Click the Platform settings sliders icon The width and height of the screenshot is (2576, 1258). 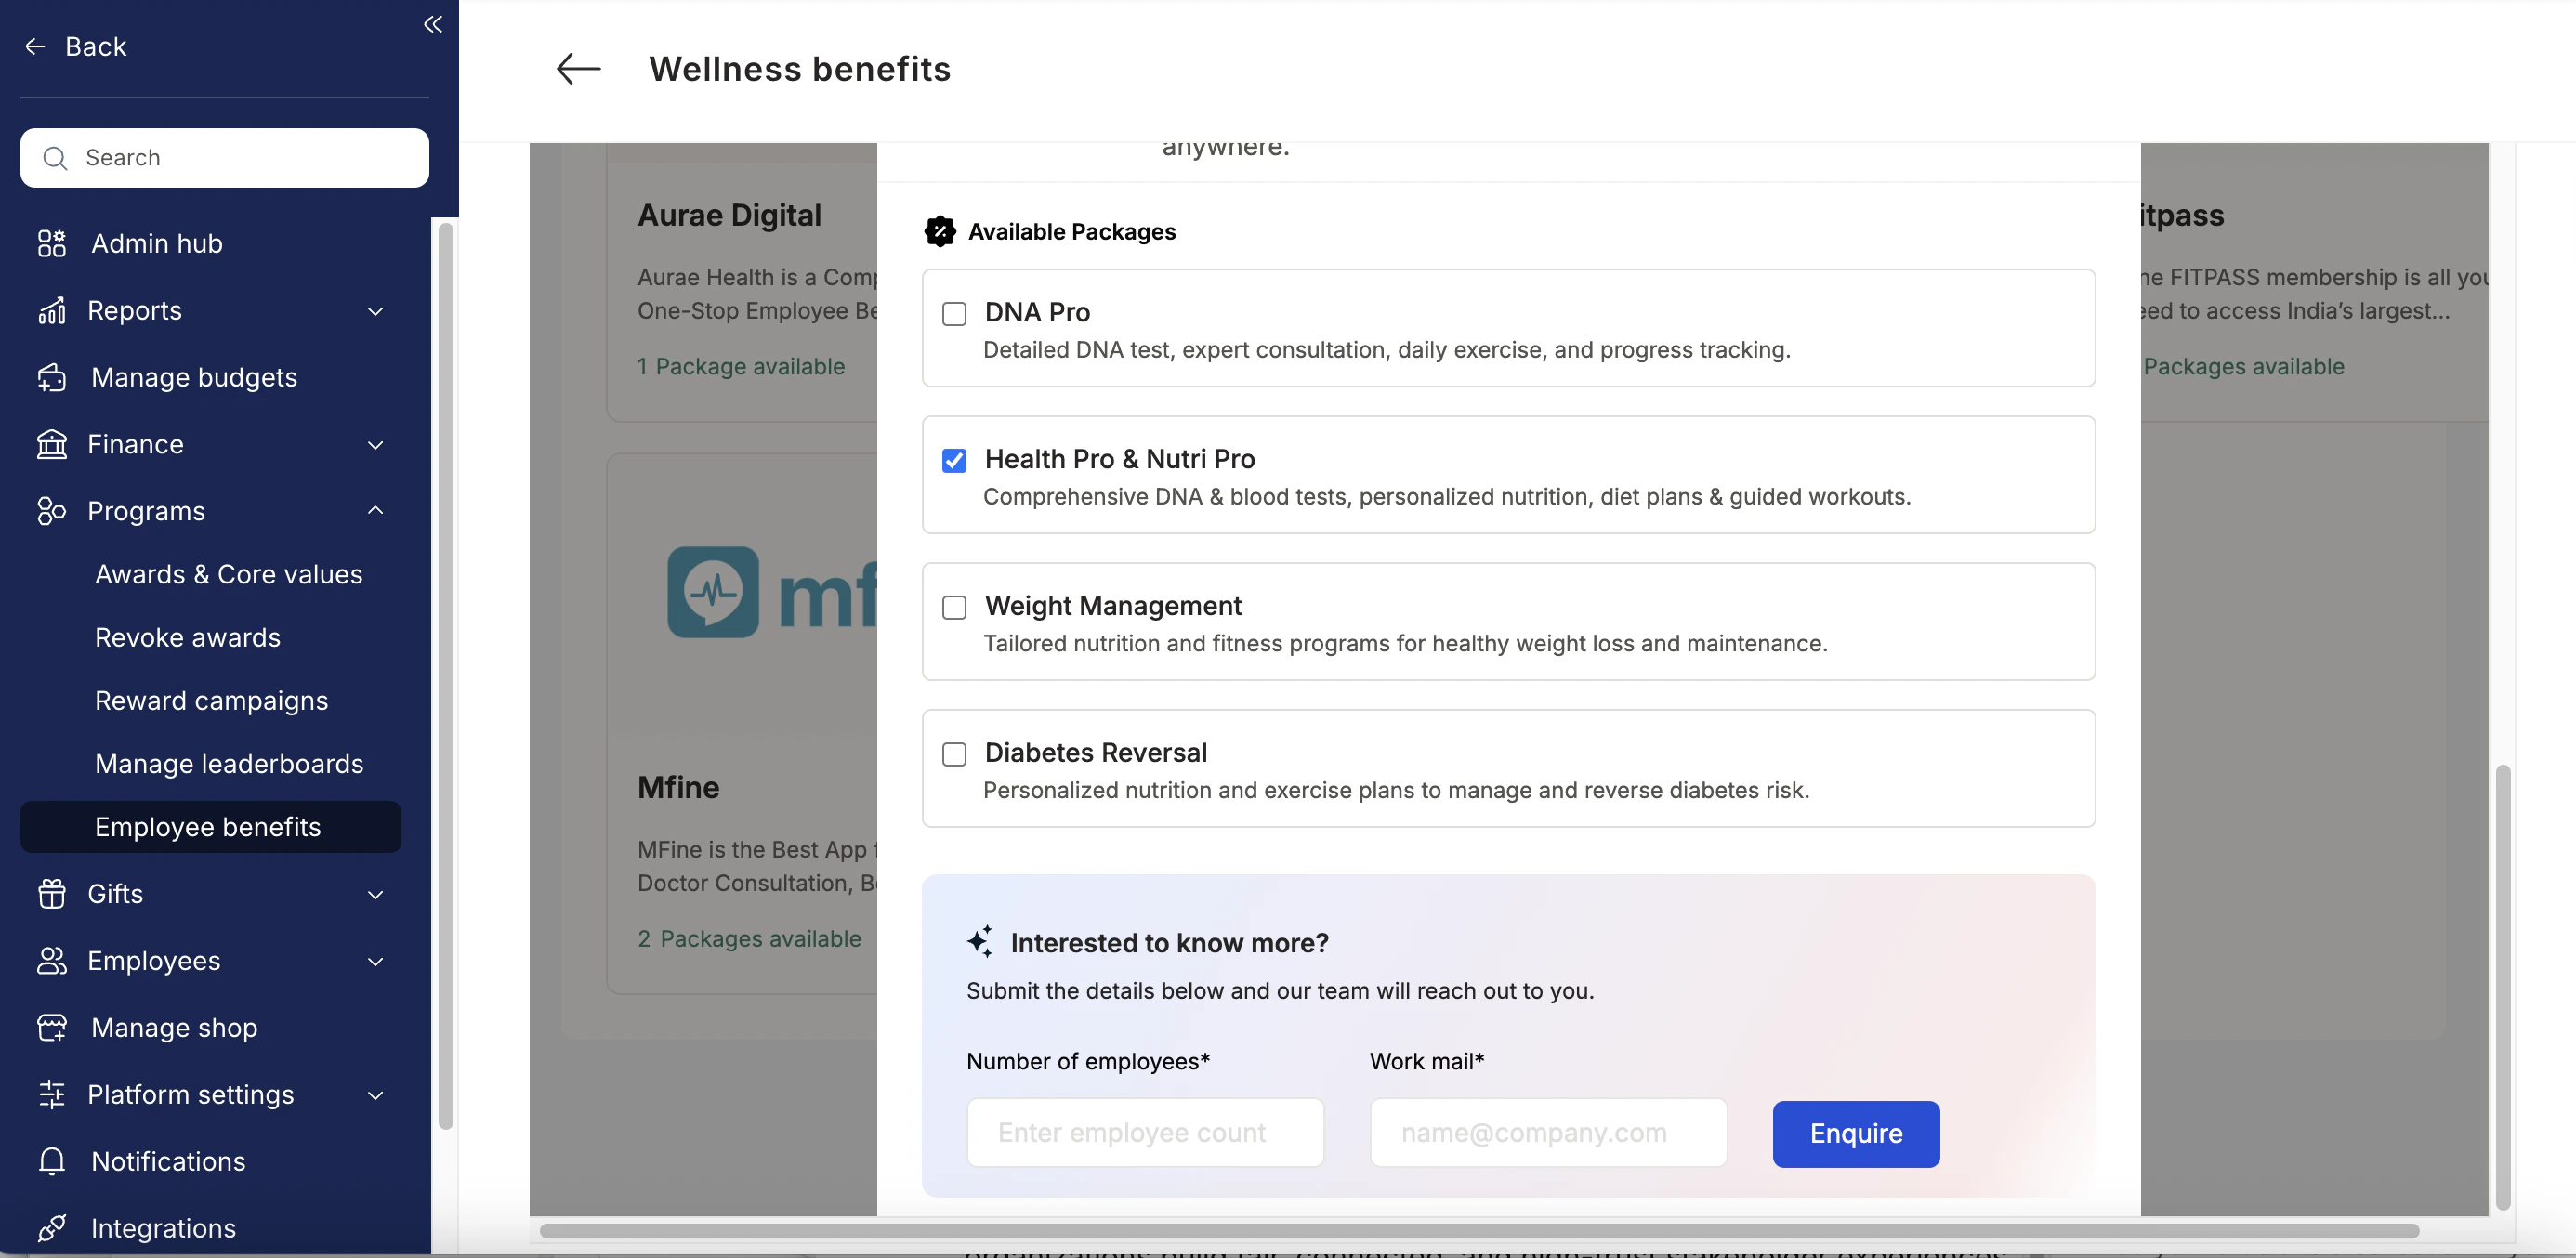click(52, 1095)
